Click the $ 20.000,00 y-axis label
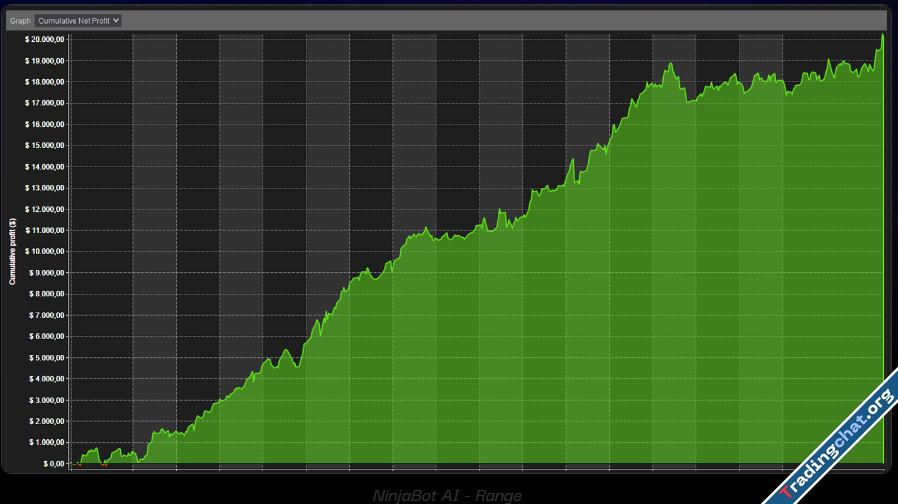The image size is (898, 504). tap(45, 39)
